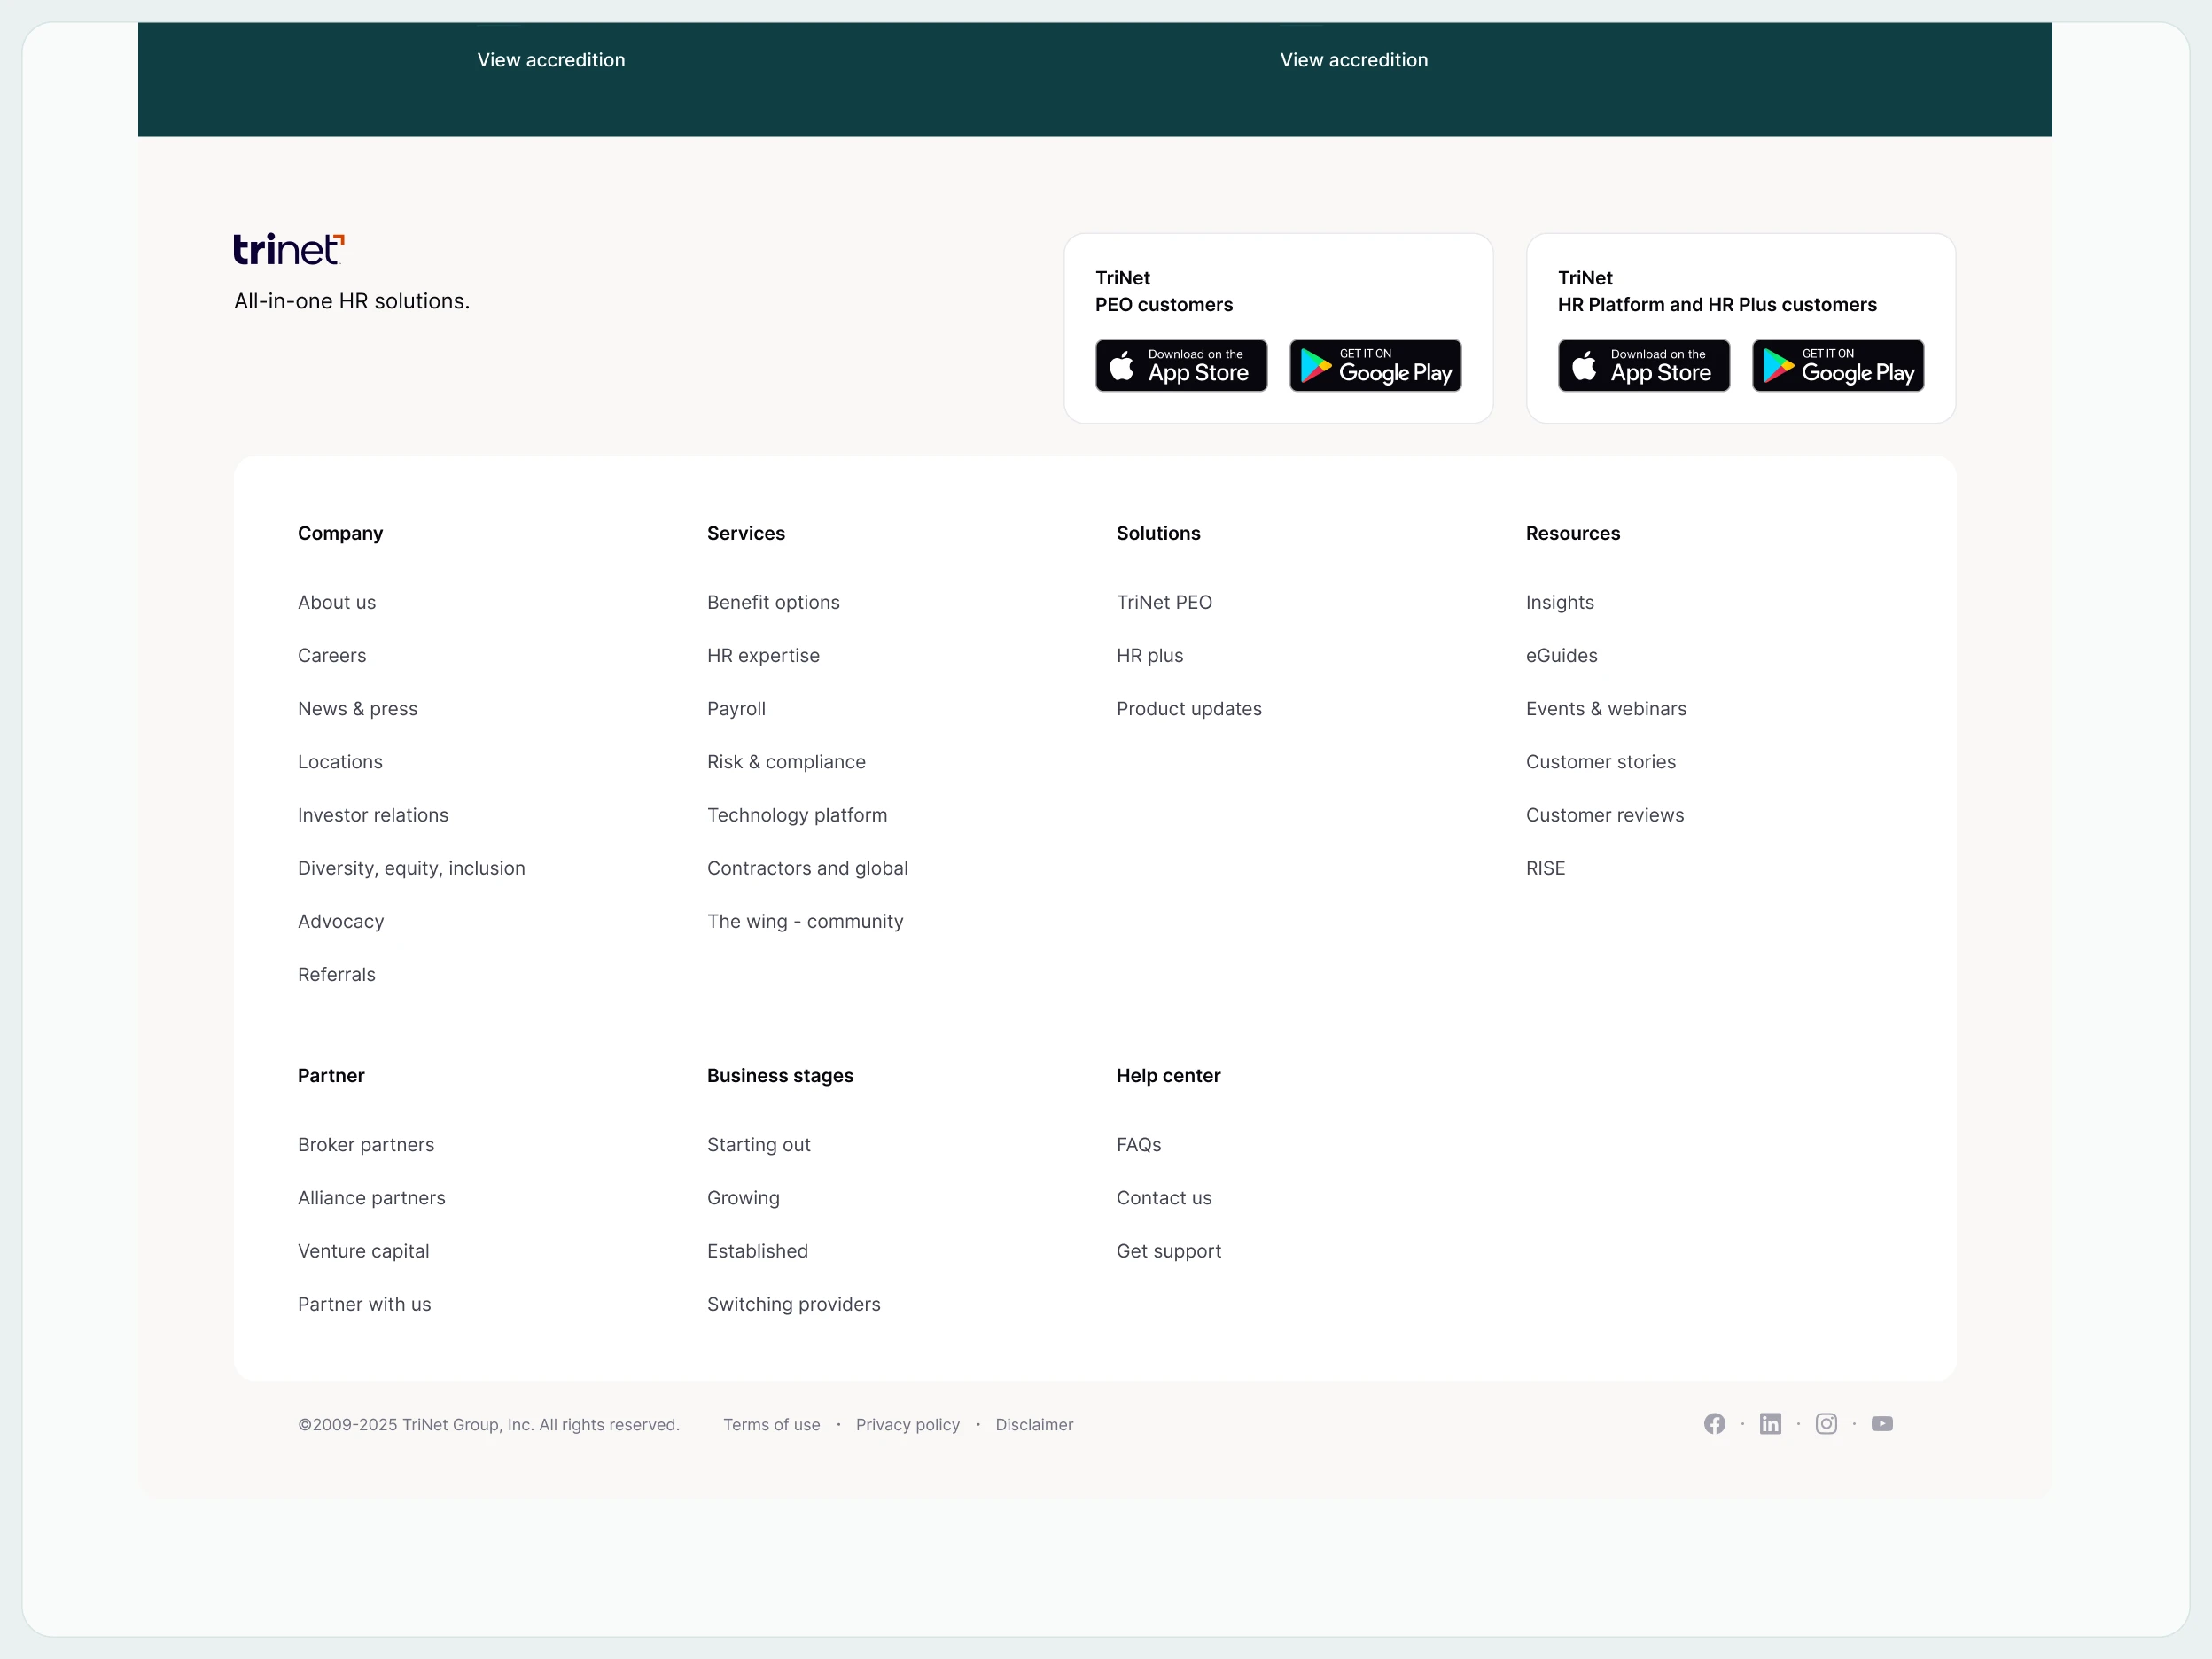
Task: Open Technology platform under Services
Action: click(x=797, y=815)
